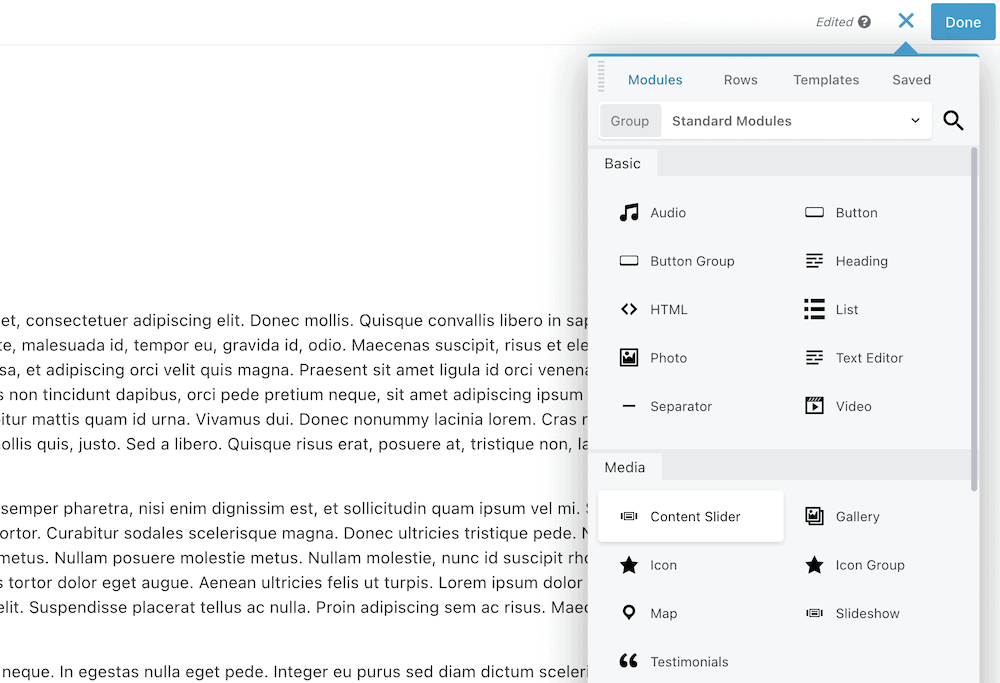Pick the Button module icon
Image resolution: width=1000 pixels, height=683 pixels.
pyautogui.click(x=814, y=212)
